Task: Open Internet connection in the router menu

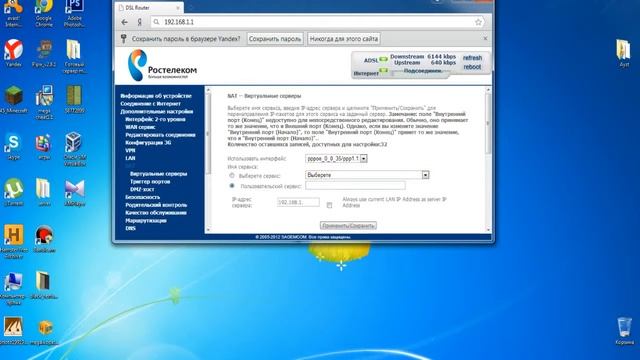Action: tap(150, 104)
